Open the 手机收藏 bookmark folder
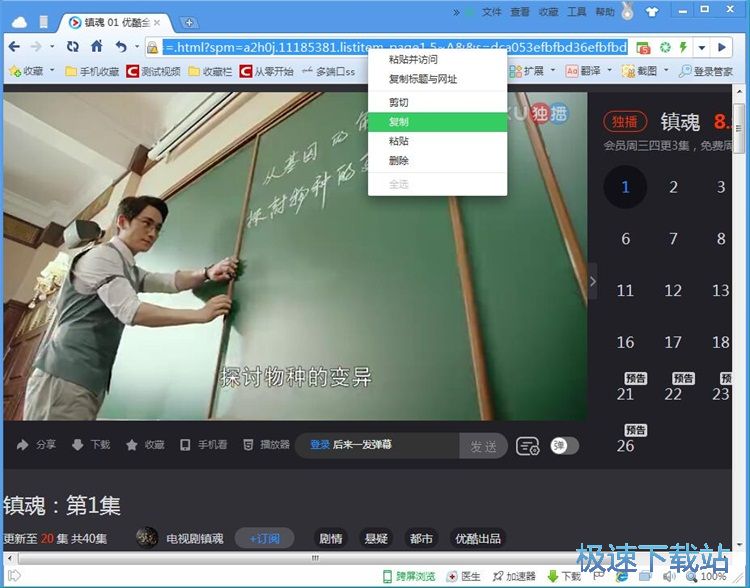This screenshot has height=588, width=750. click(x=92, y=71)
